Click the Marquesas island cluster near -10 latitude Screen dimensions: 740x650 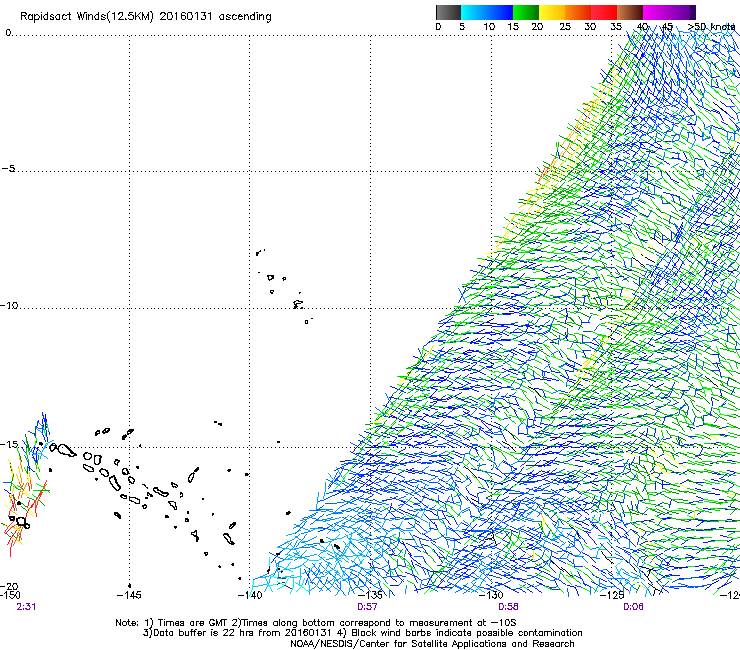pos(285,286)
